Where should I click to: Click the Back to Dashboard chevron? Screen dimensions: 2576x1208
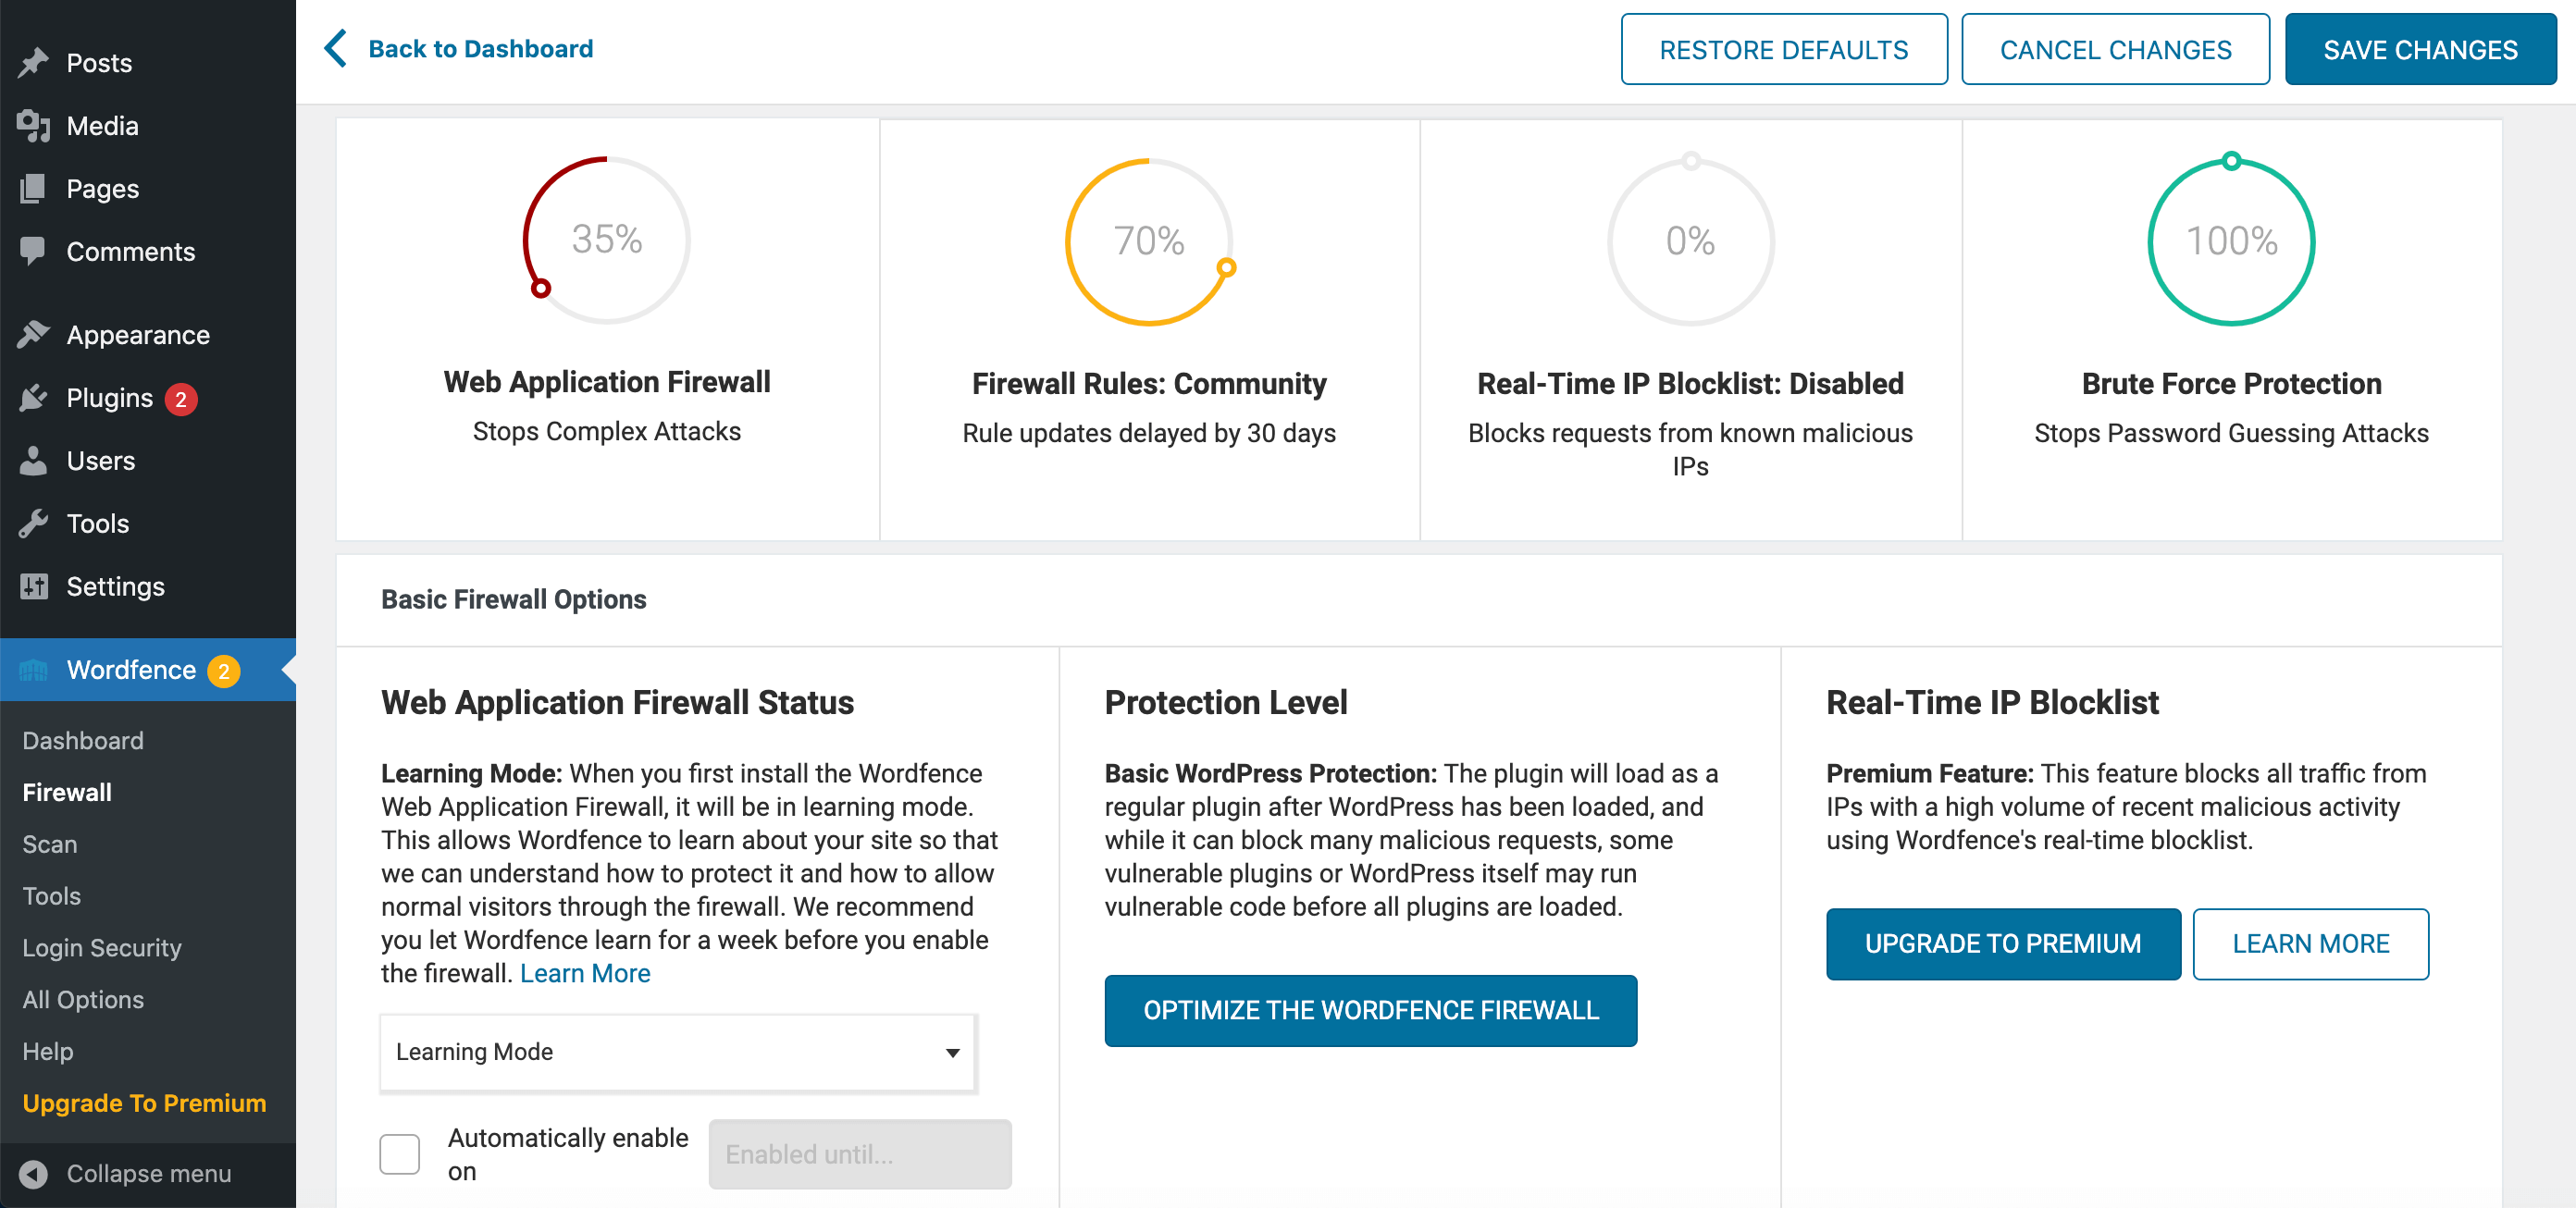tap(336, 49)
